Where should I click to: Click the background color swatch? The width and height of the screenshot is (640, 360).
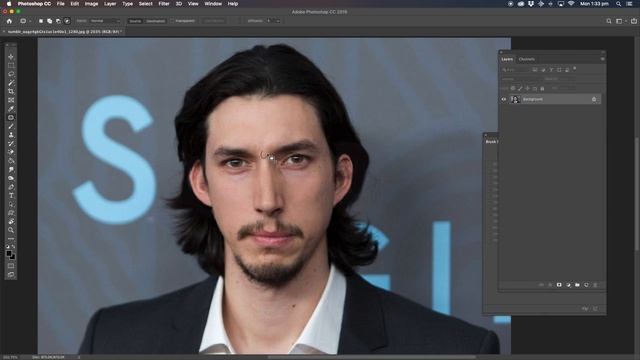pyautogui.click(x=13, y=257)
